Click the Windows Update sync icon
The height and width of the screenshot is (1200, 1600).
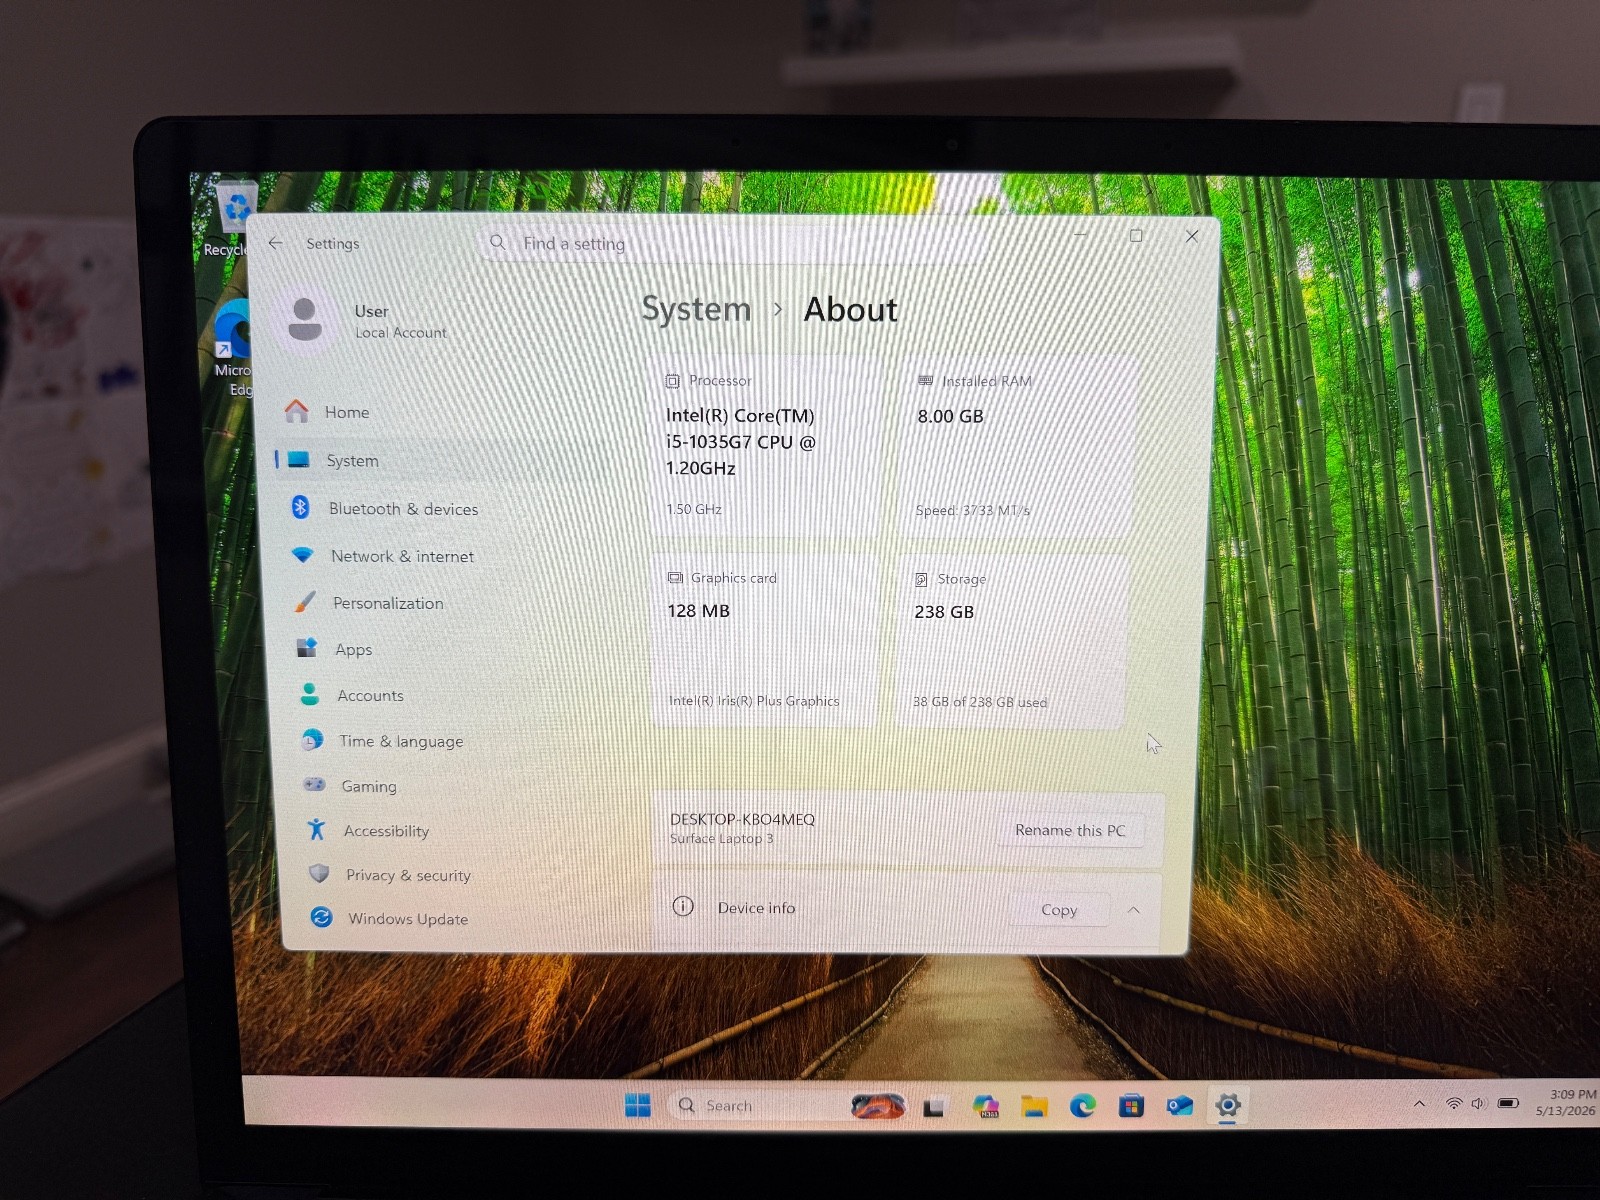(x=321, y=917)
